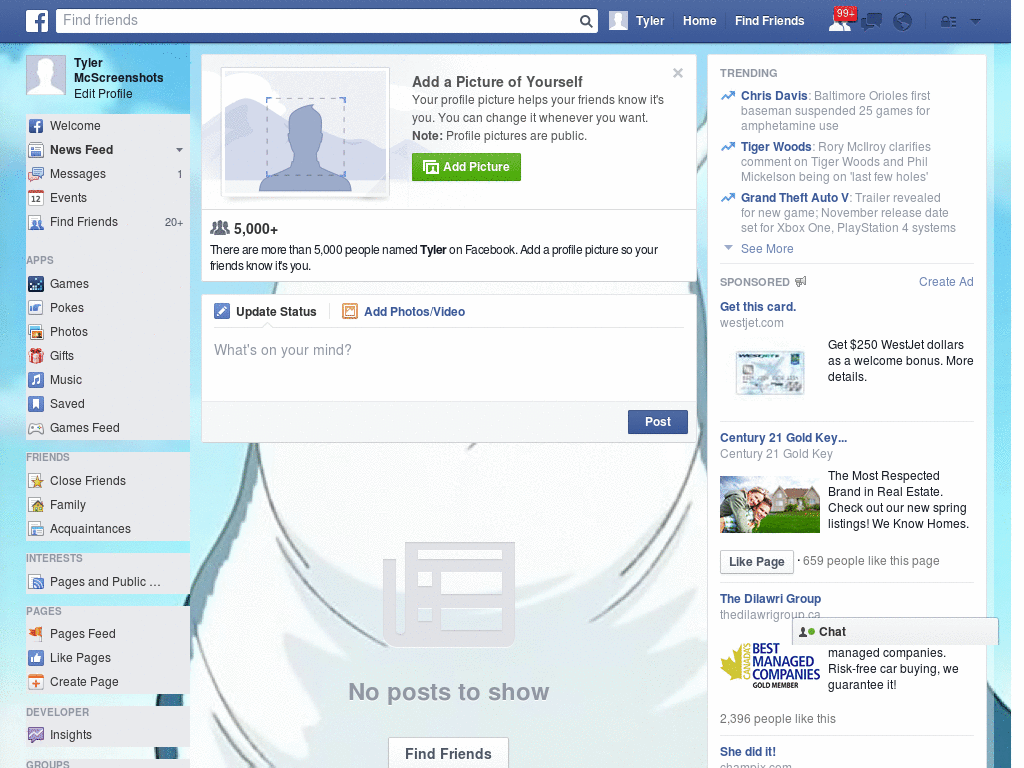
Task: Click the Pokes app icon
Action: click(x=36, y=308)
